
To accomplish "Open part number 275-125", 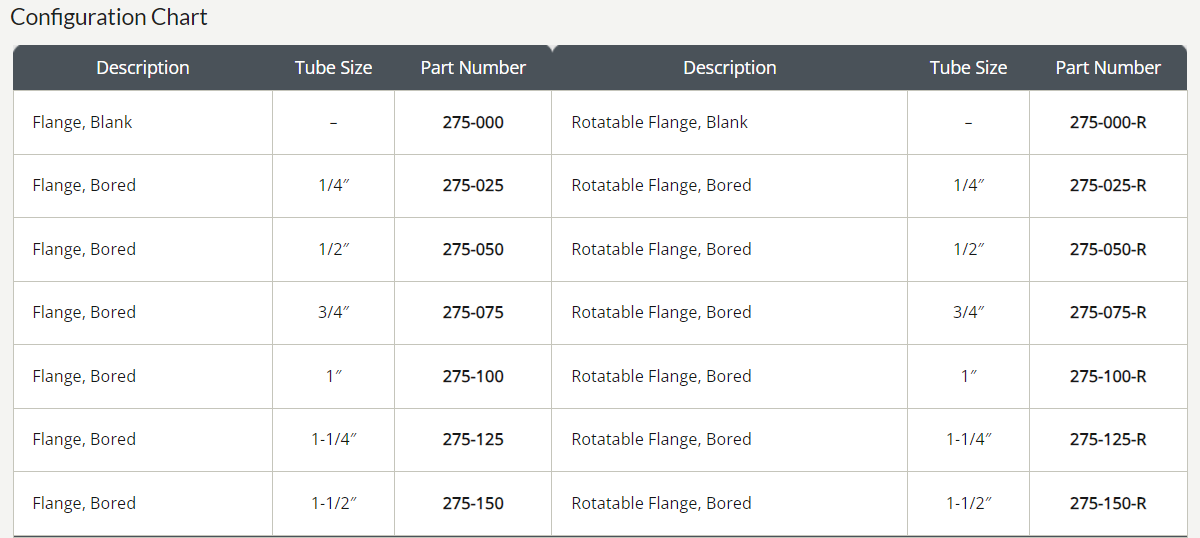I will point(473,440).
